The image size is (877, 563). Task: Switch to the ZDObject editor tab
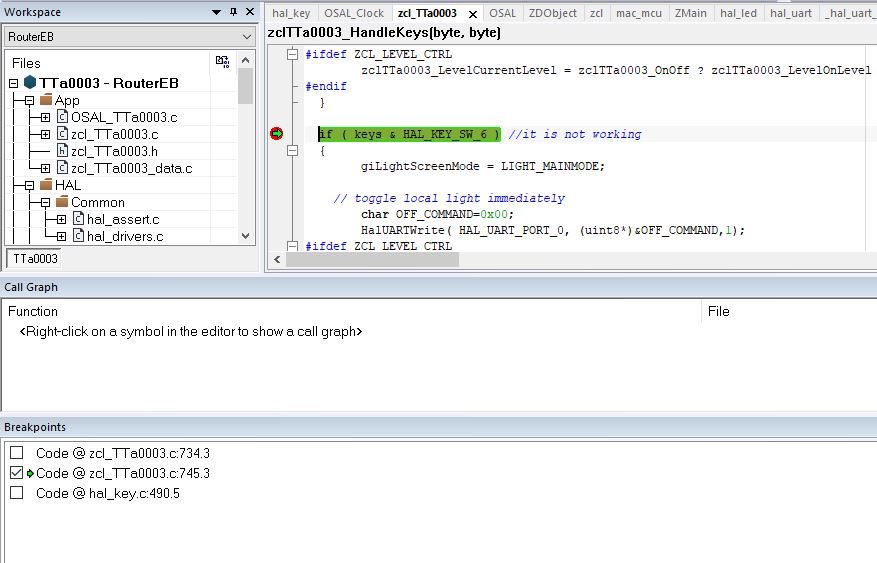(x=553, y=13)
